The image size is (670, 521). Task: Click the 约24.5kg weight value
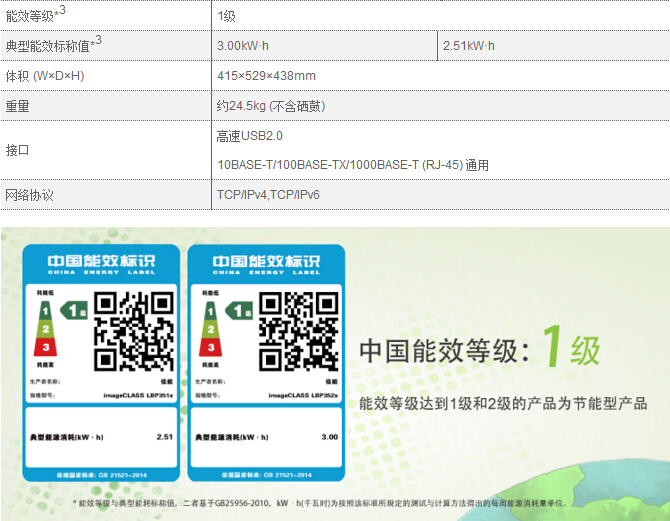(270, 106)
